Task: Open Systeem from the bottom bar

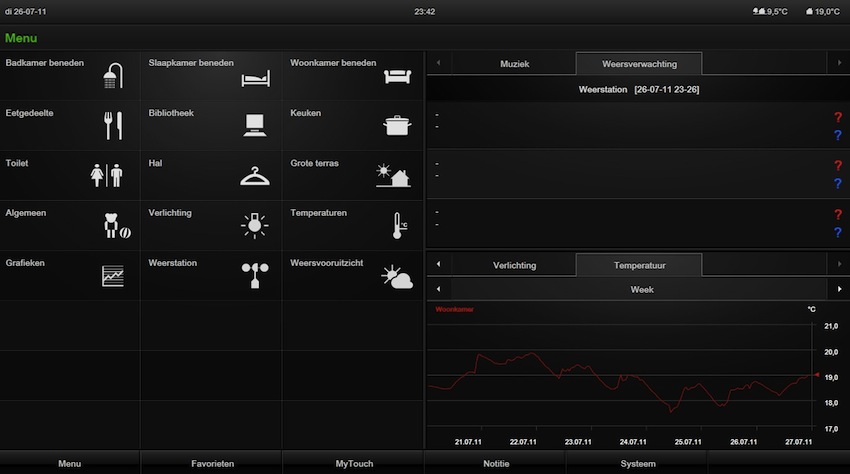Action: (x=637, y=464)
